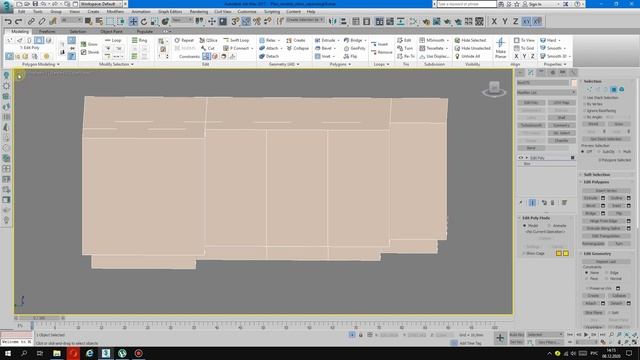The width and height of the screenshot is (640, 360).
Task: Click Hide Selected in Visibility panel
Action: tap(470, 40)
